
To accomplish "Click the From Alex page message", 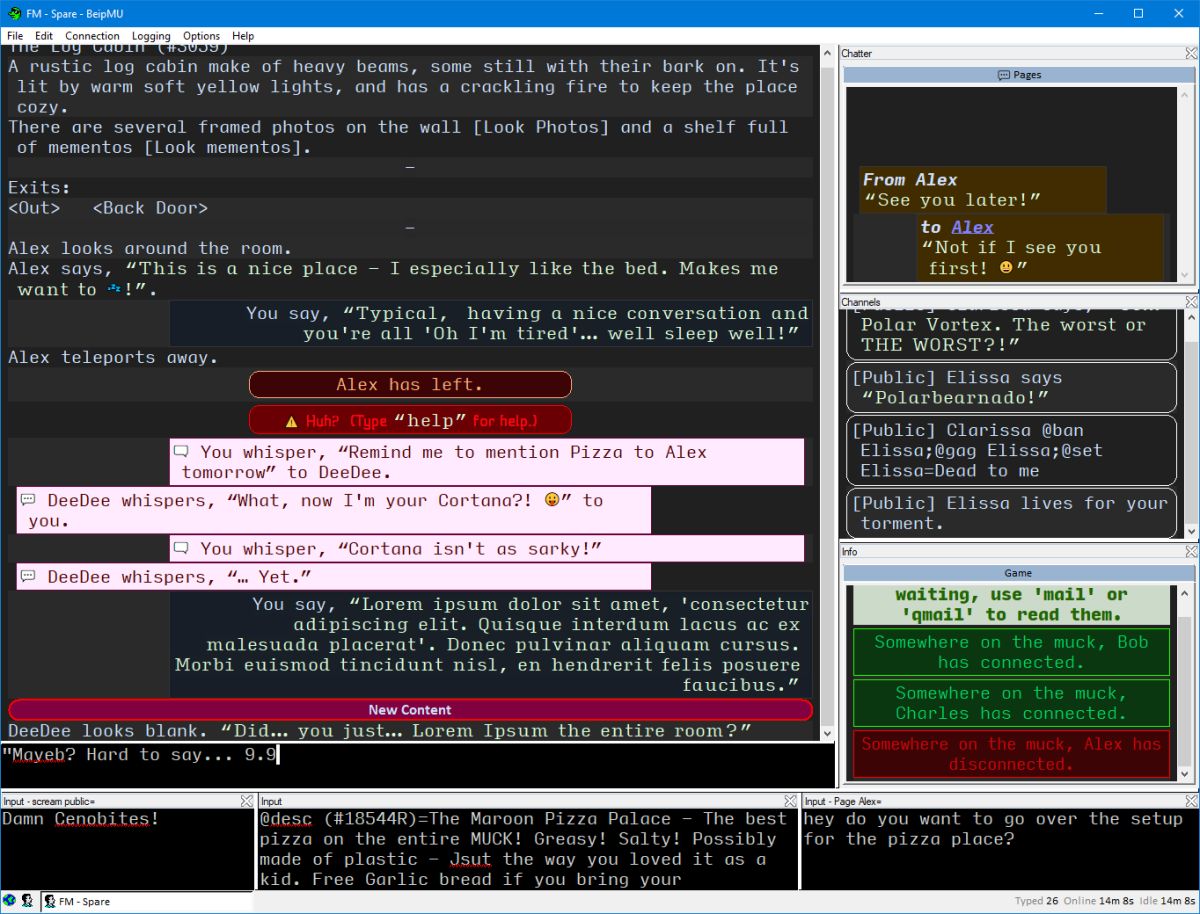I will pos(983,190).
